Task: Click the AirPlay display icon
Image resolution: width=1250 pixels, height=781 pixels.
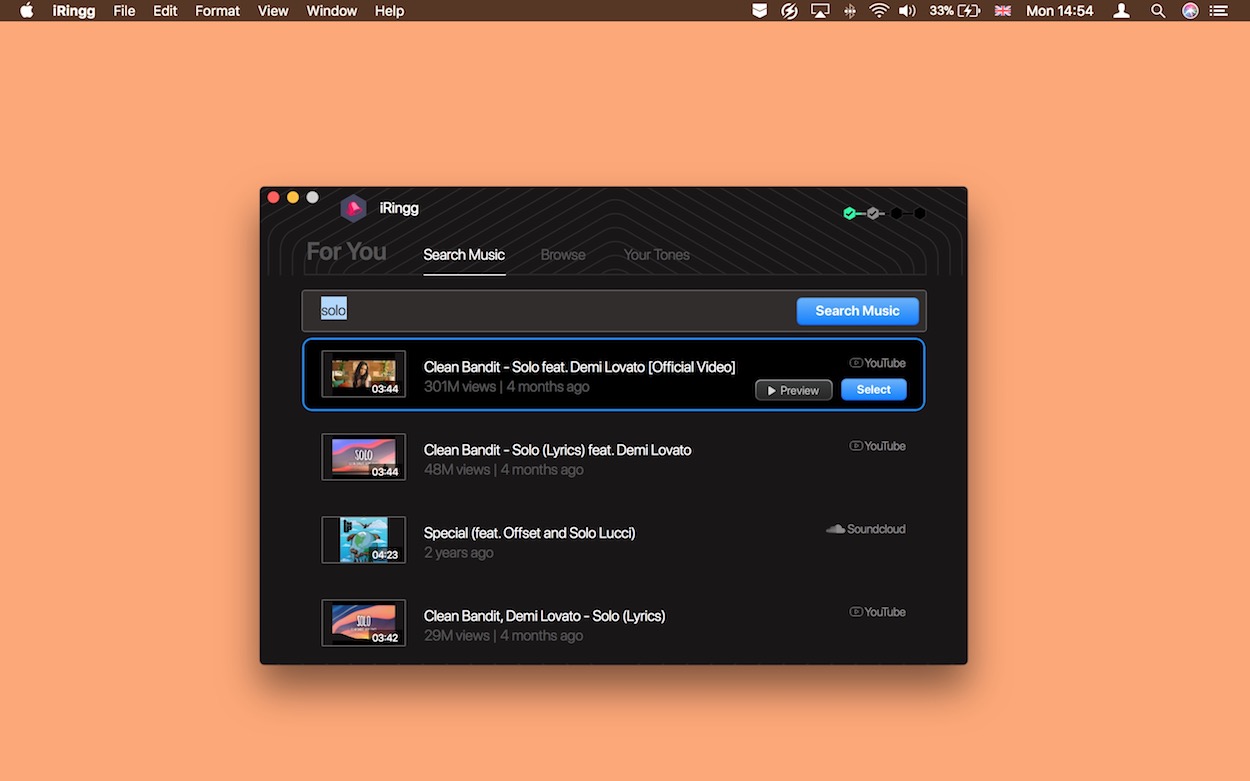Action: tap(820, 11)
